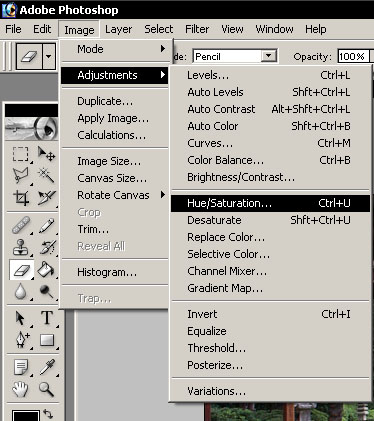Choose Auto Contrast

(x=270, y=109)
